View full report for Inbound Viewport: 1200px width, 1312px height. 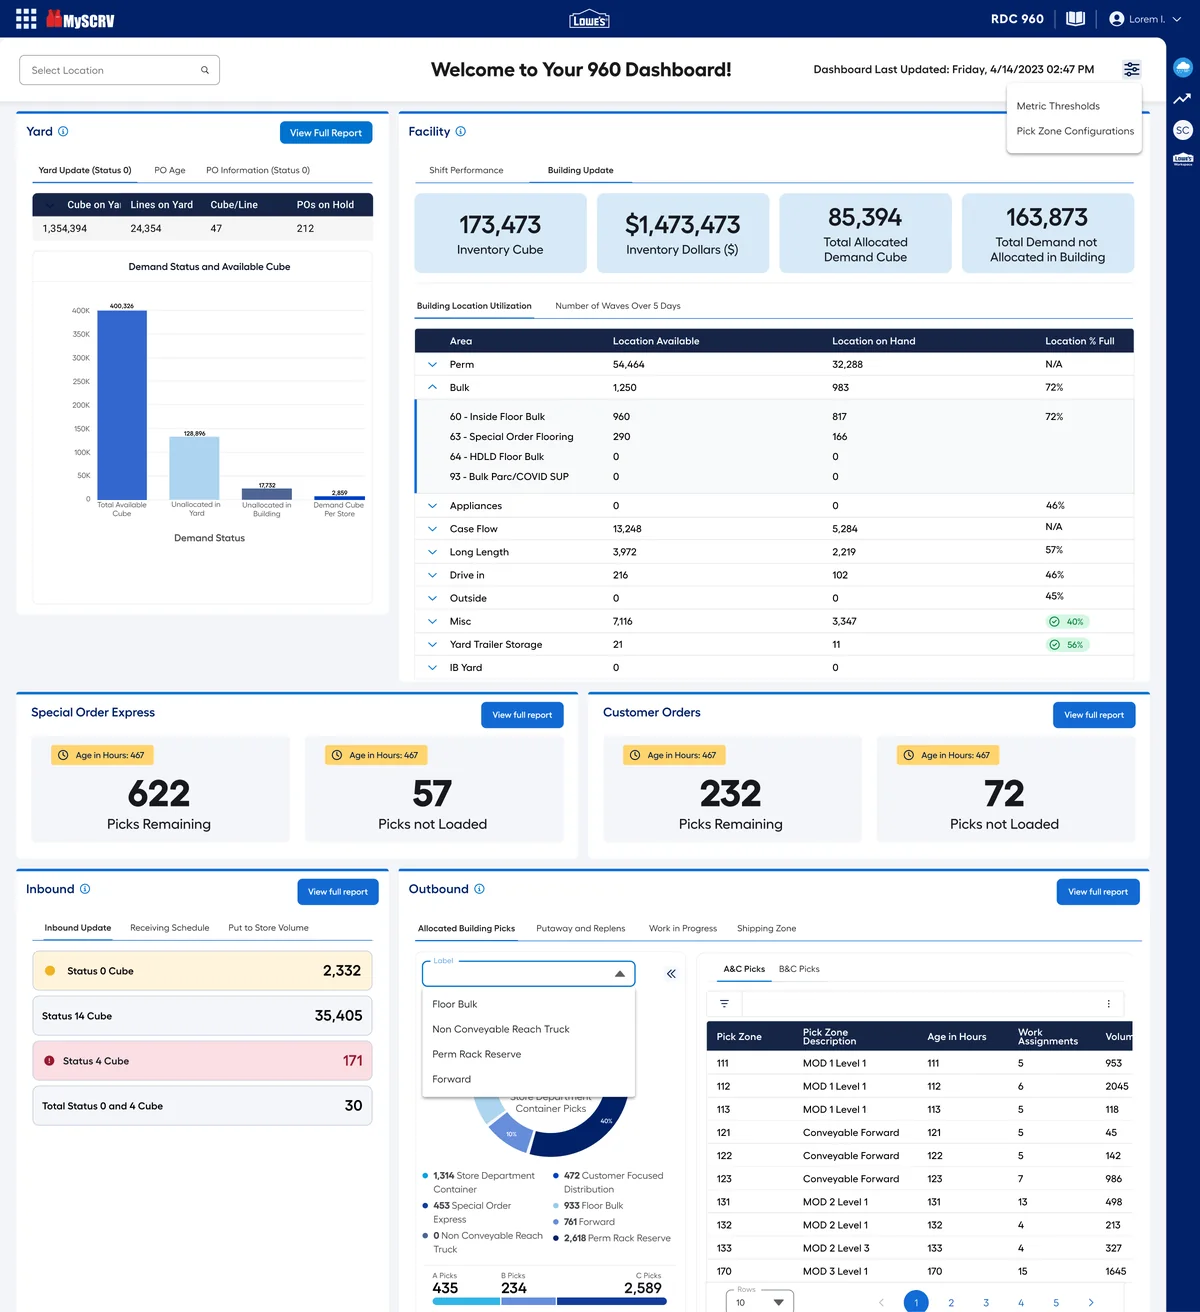click(x=338, y=892)
